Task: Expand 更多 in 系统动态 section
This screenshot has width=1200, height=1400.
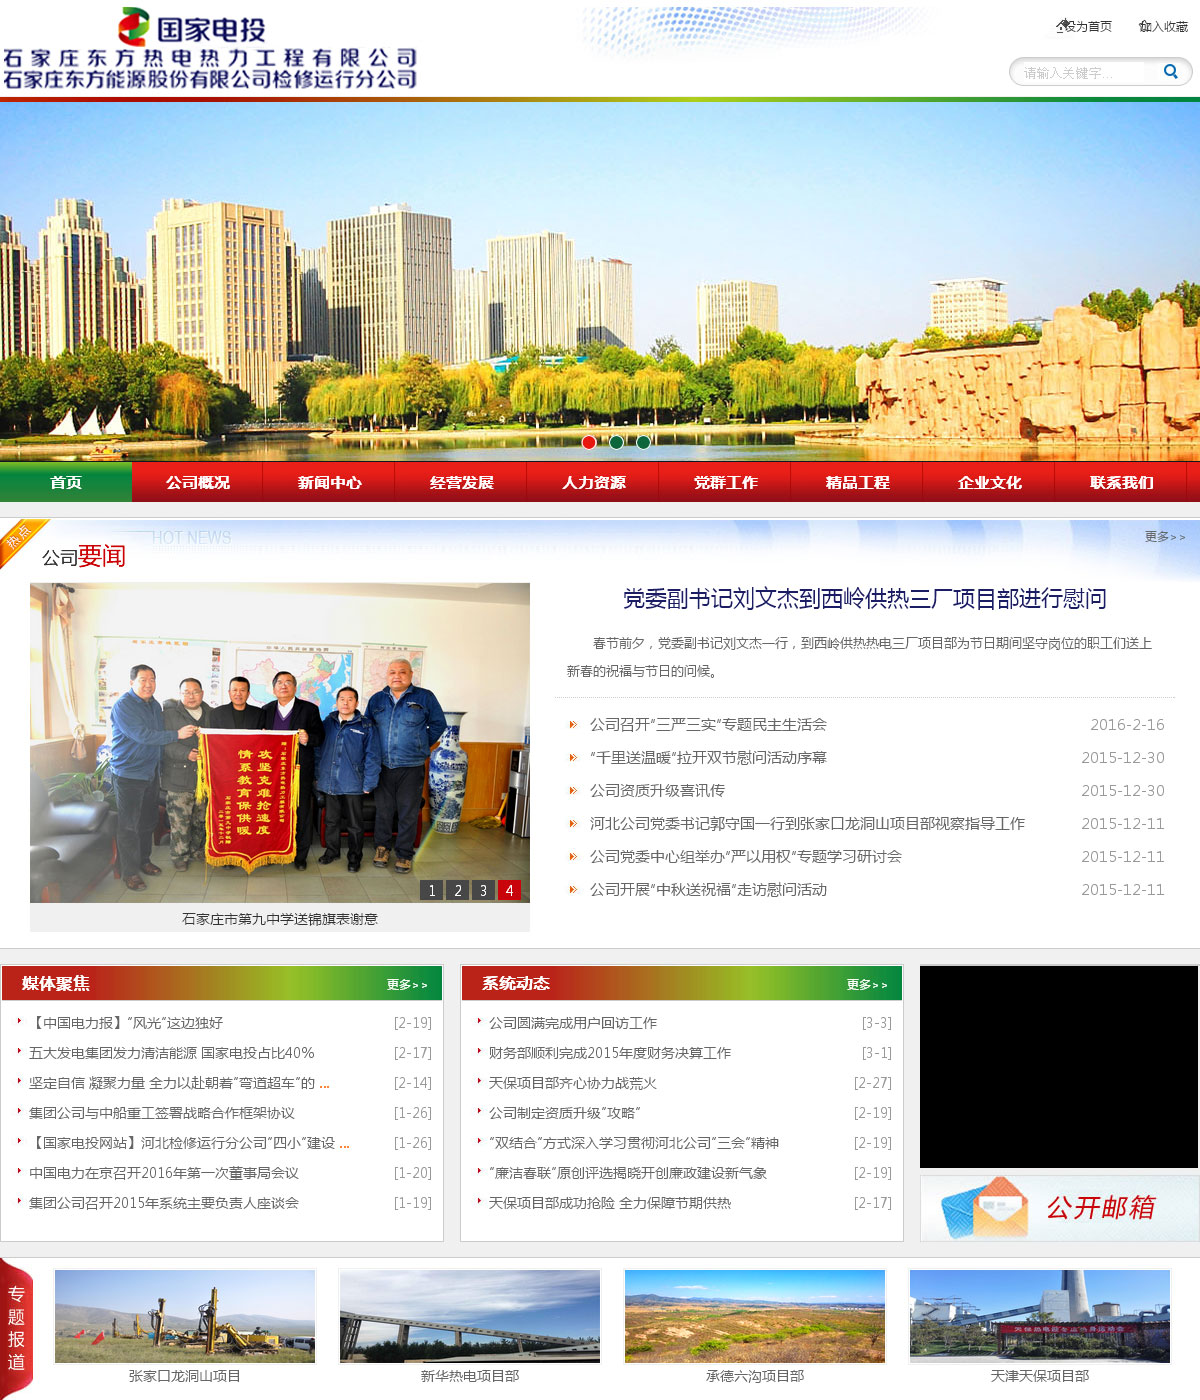Action: pyautogui.click(x=867, y=985)
